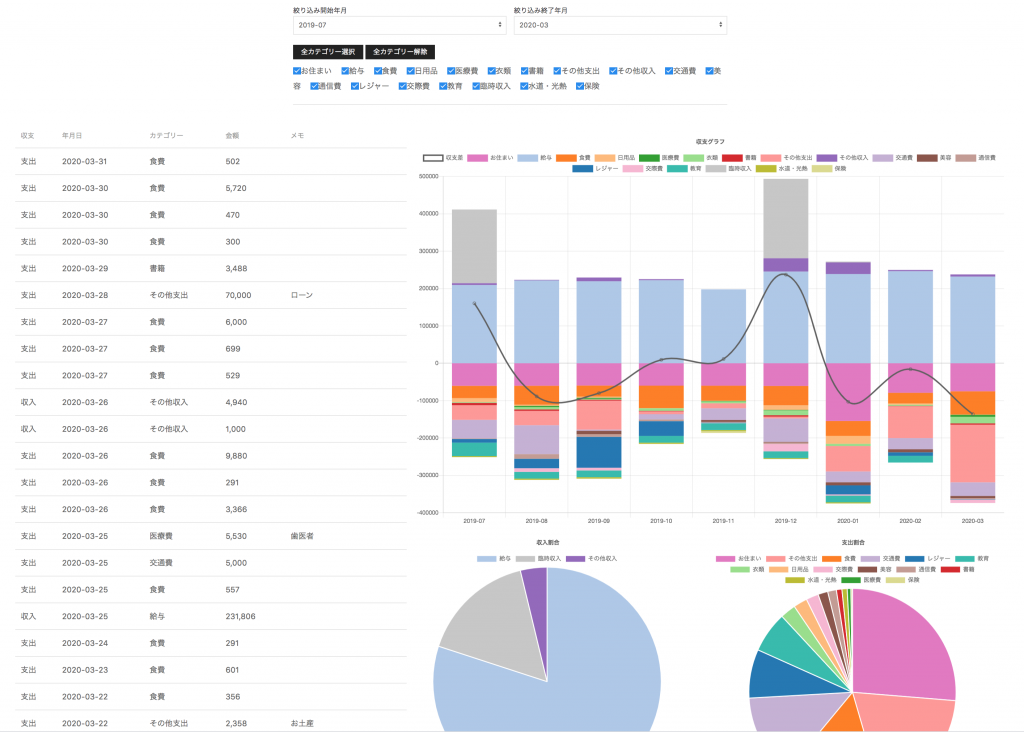Viewport: 1024px width, 732px height.
Task: Click the 金額 column header in table
Action: (x=232, y=135)
